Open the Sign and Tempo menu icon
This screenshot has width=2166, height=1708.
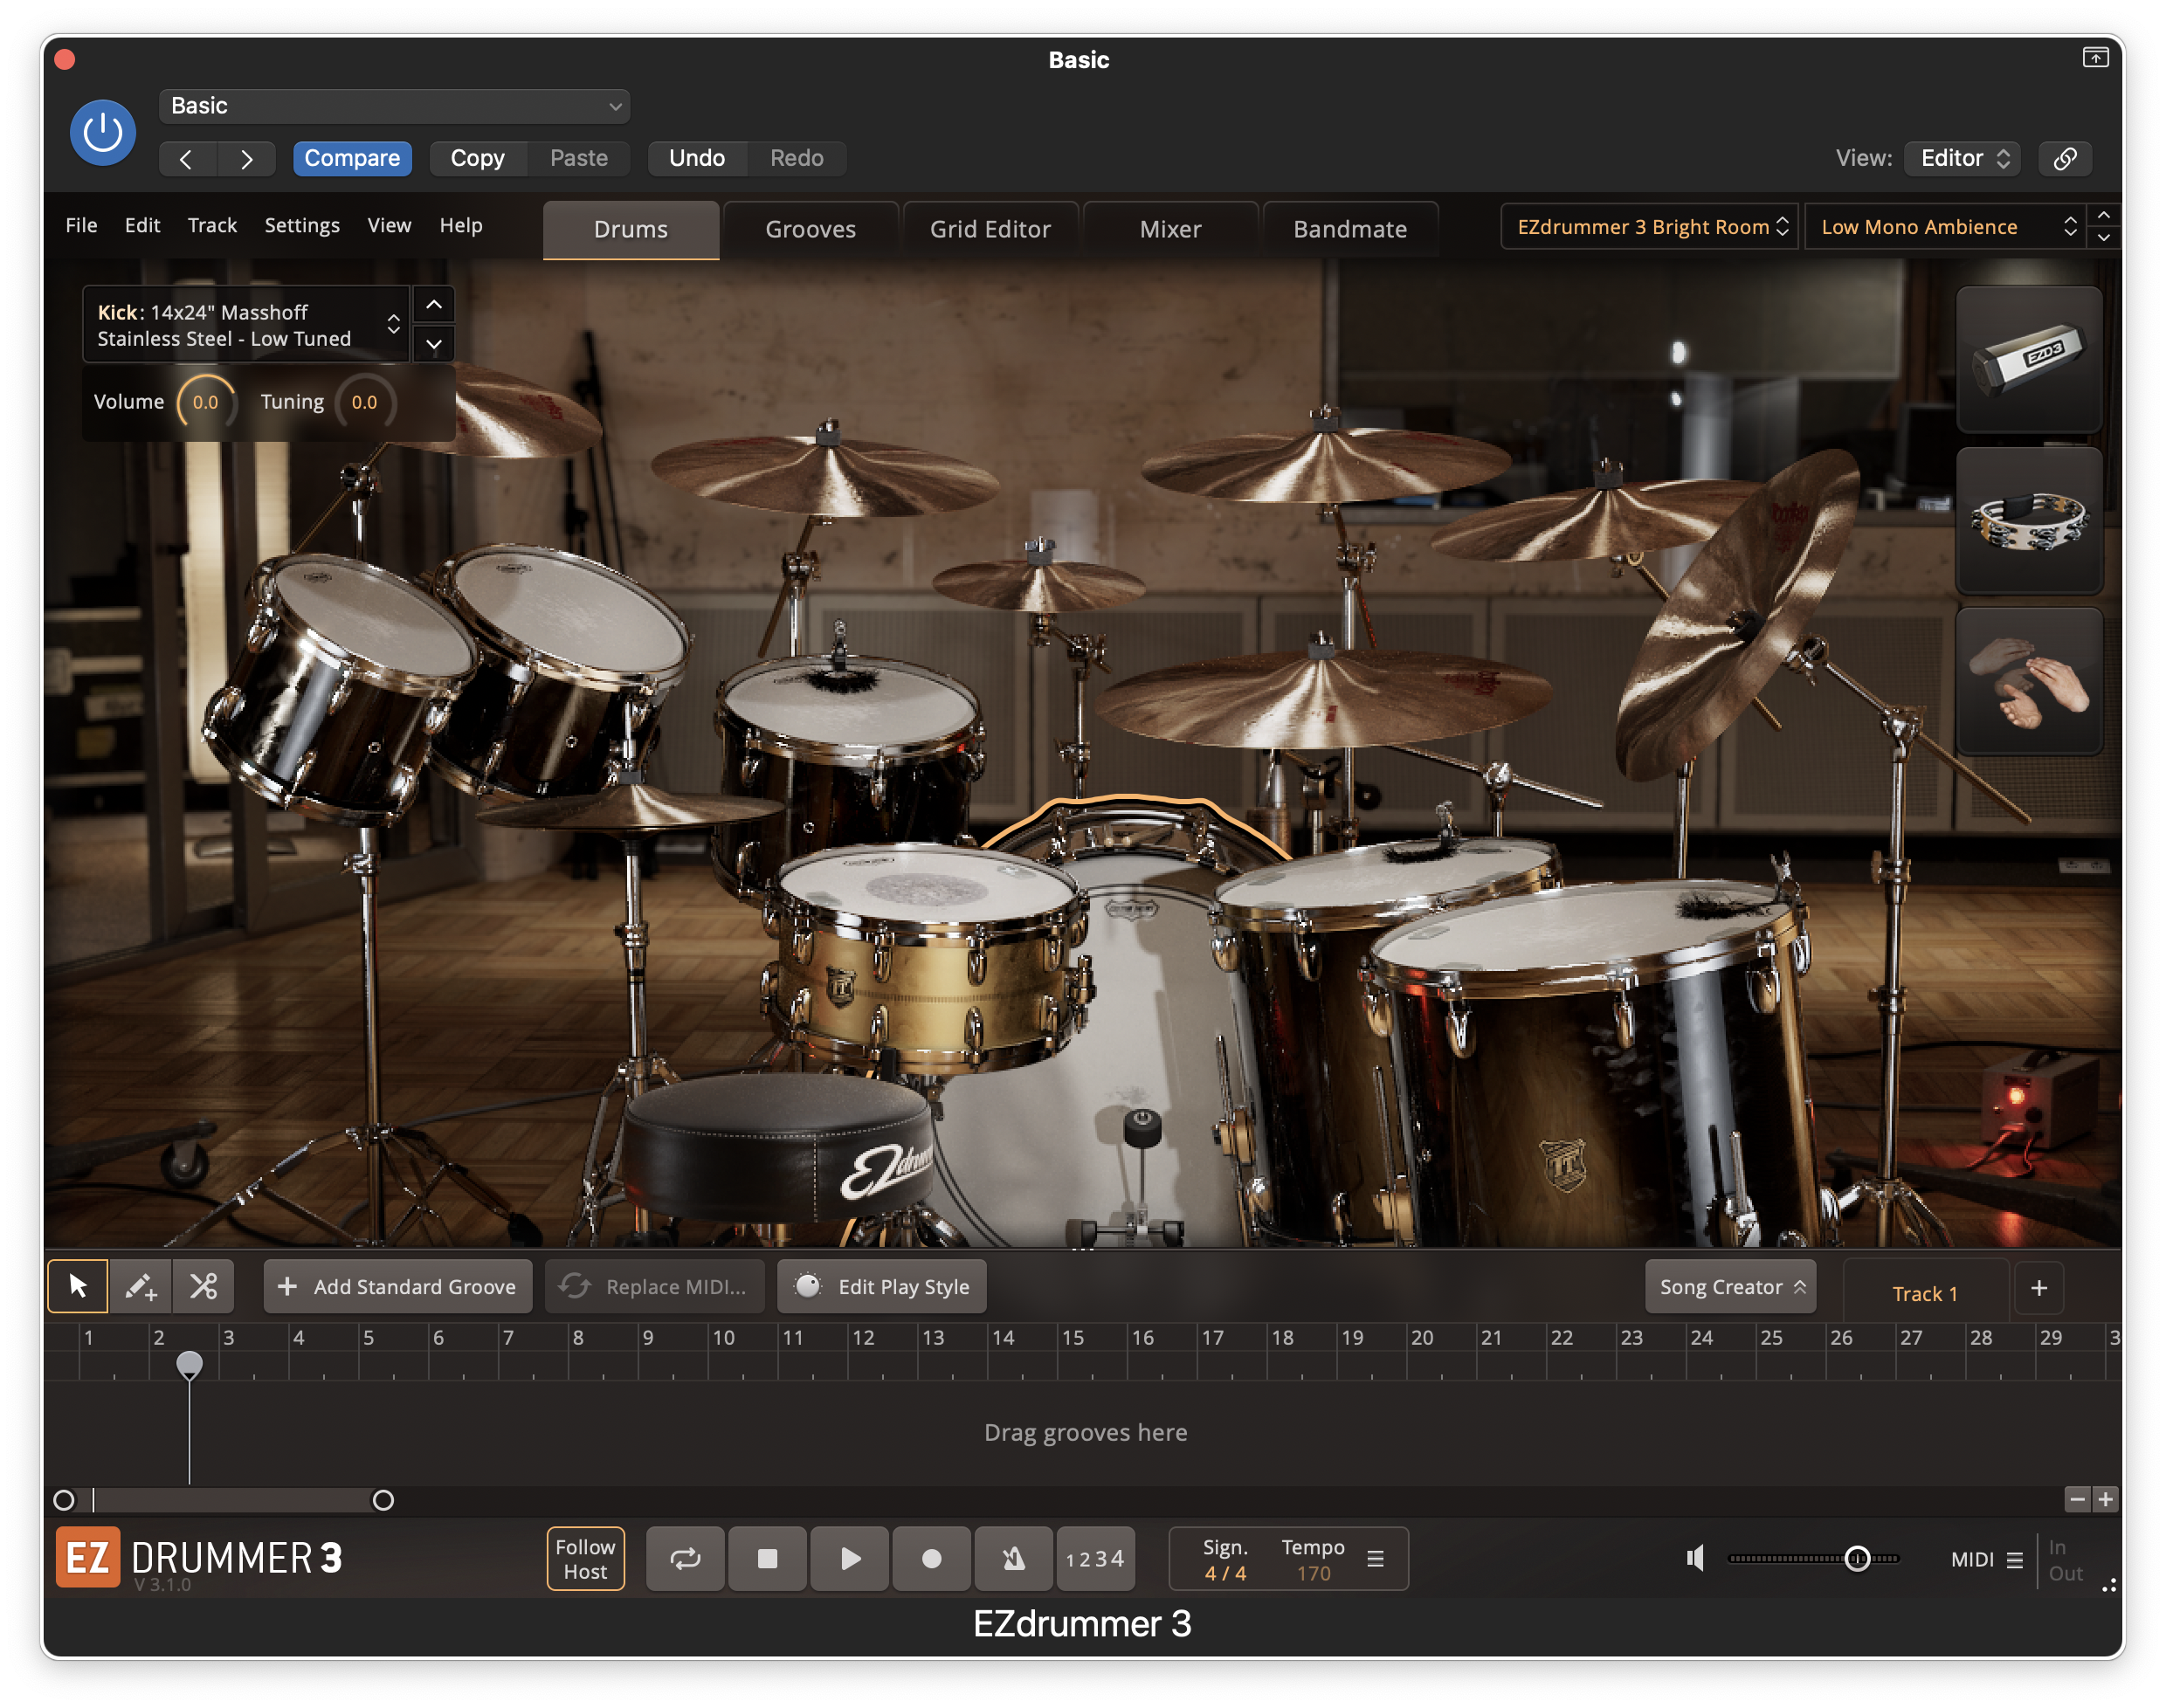point(1375,1558)
